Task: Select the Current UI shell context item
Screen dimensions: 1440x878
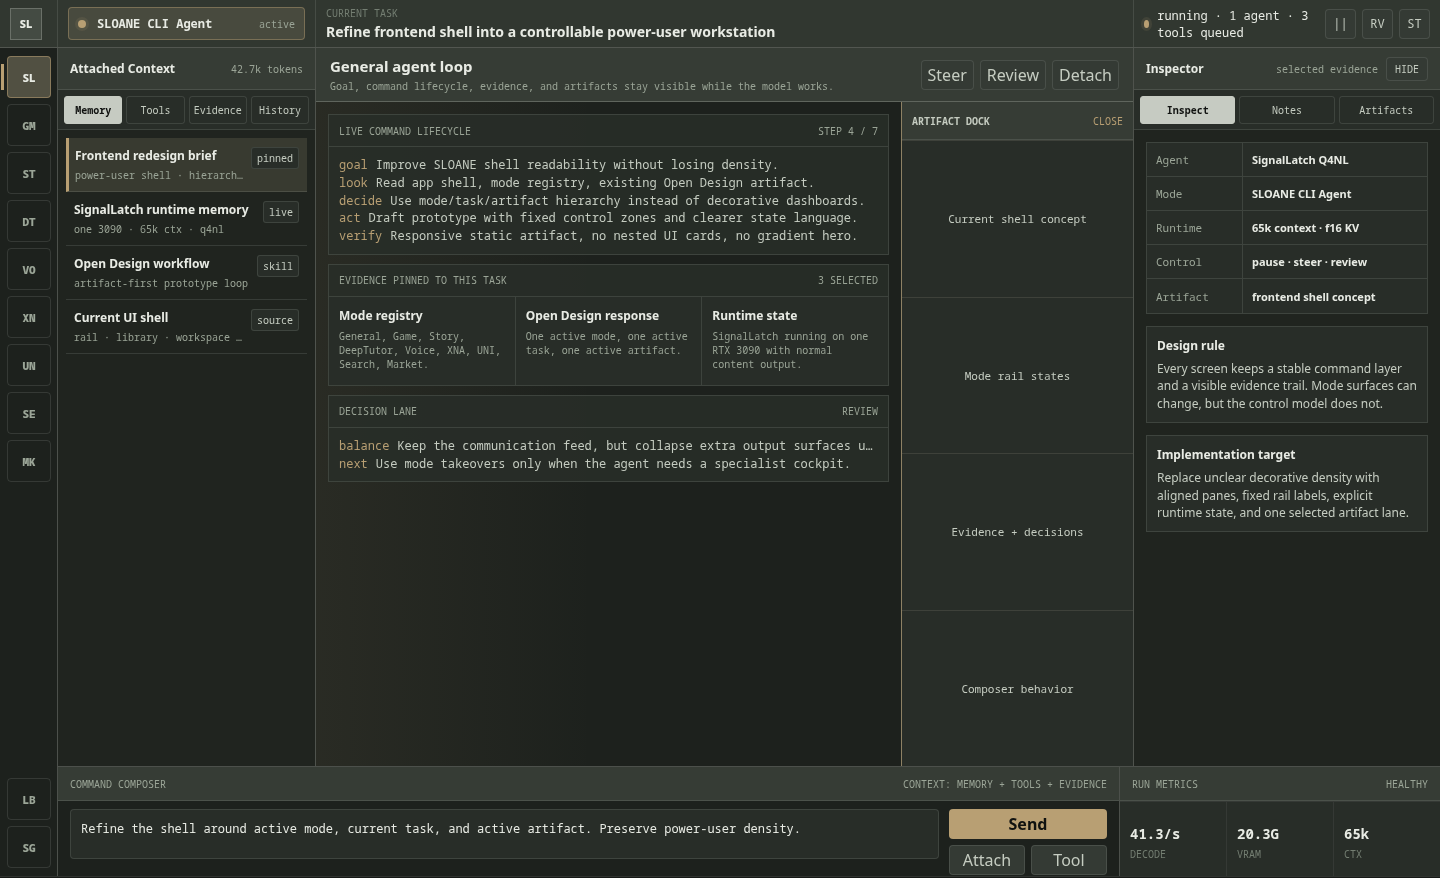Action: coord(186,327)
